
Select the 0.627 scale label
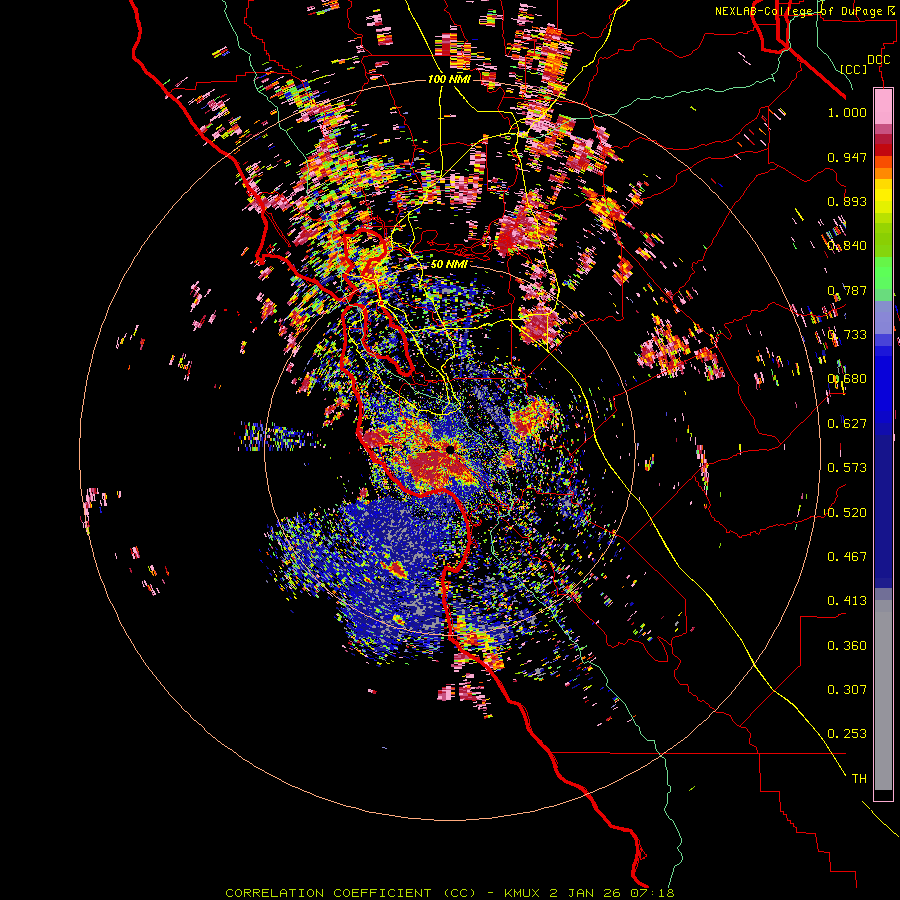pos(847,424)
